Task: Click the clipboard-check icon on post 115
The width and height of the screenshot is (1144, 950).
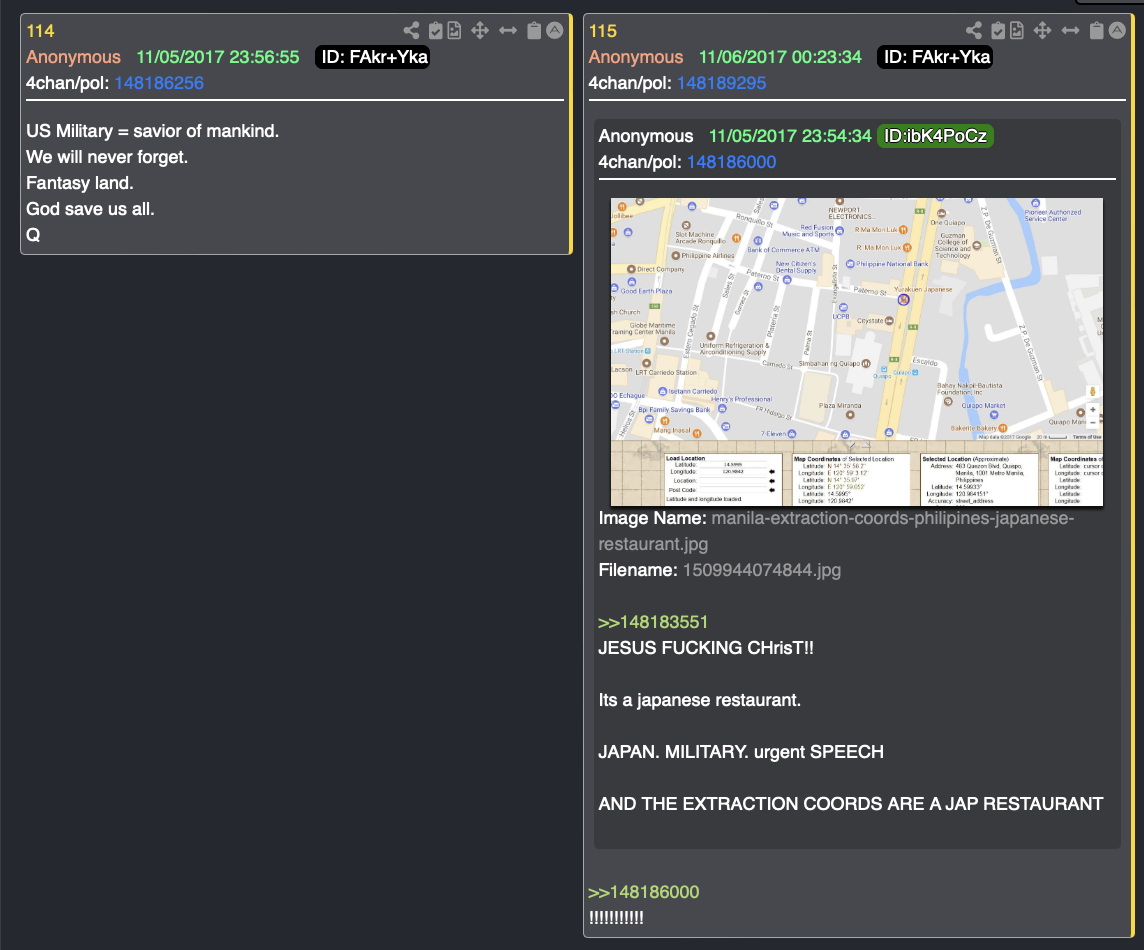Action: pyautogui.click(x=998, y=30)
